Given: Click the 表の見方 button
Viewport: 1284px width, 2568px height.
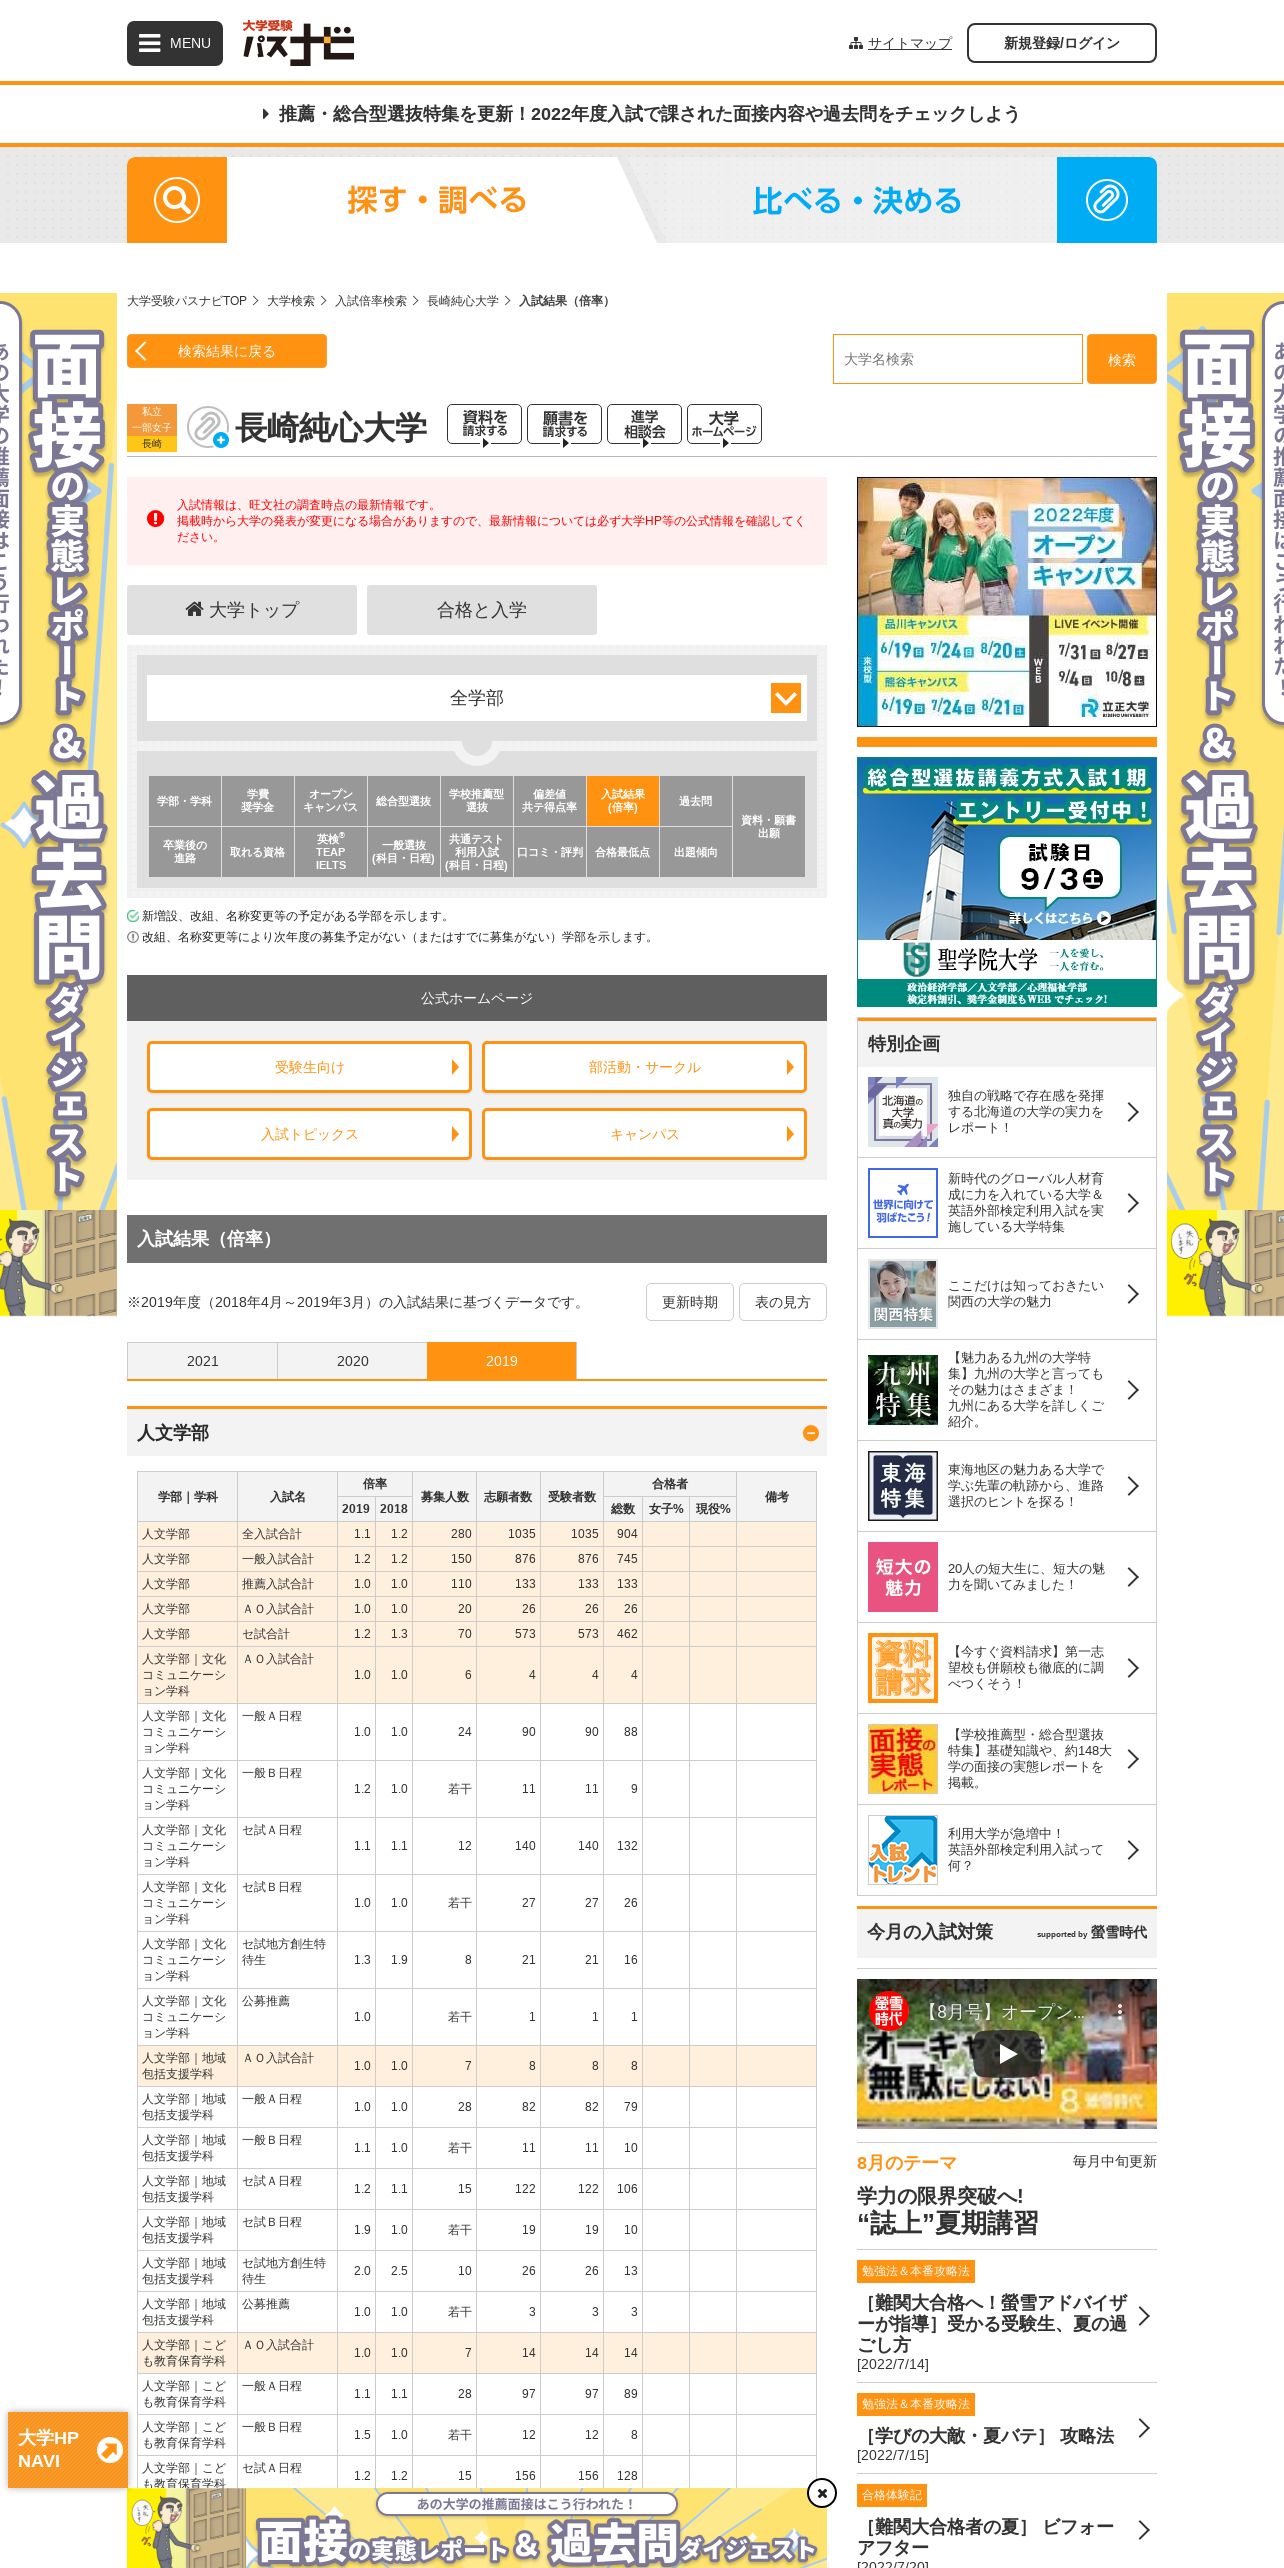Looking at the screenshot, I should (x=783, y=1302).
